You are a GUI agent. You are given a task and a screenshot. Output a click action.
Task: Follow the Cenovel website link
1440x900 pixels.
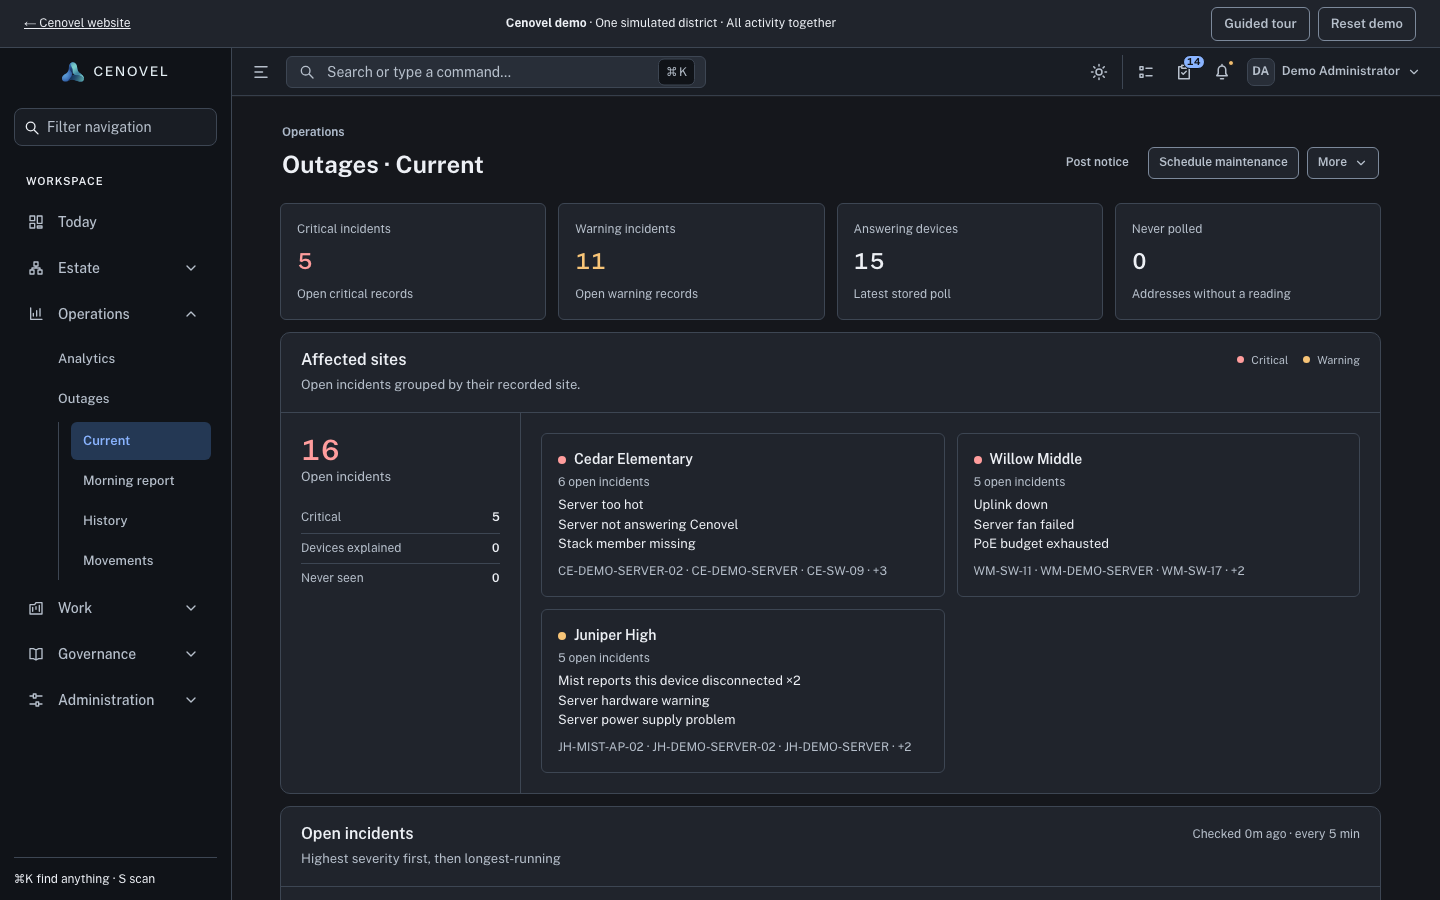77,23
